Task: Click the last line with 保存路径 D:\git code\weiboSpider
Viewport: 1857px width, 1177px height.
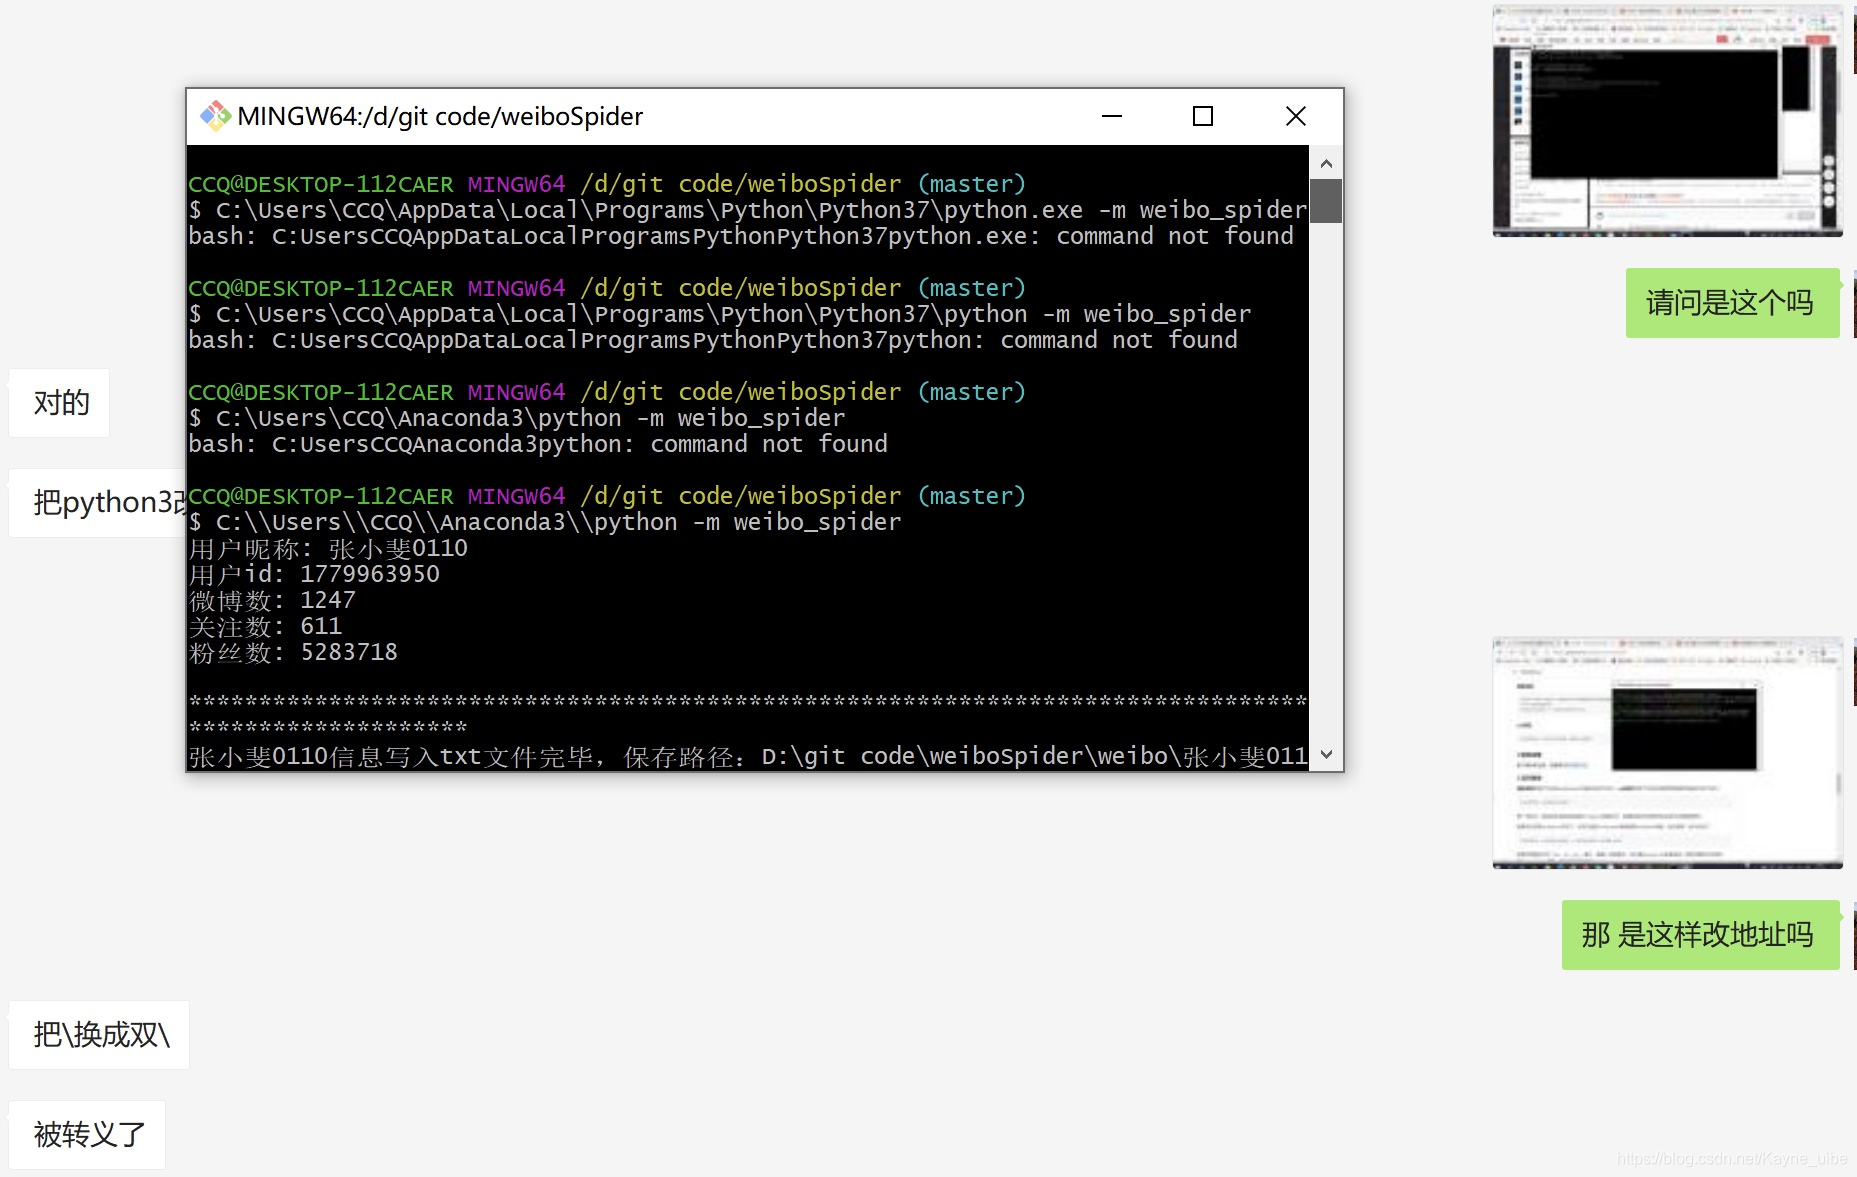Action: [748, 756]
